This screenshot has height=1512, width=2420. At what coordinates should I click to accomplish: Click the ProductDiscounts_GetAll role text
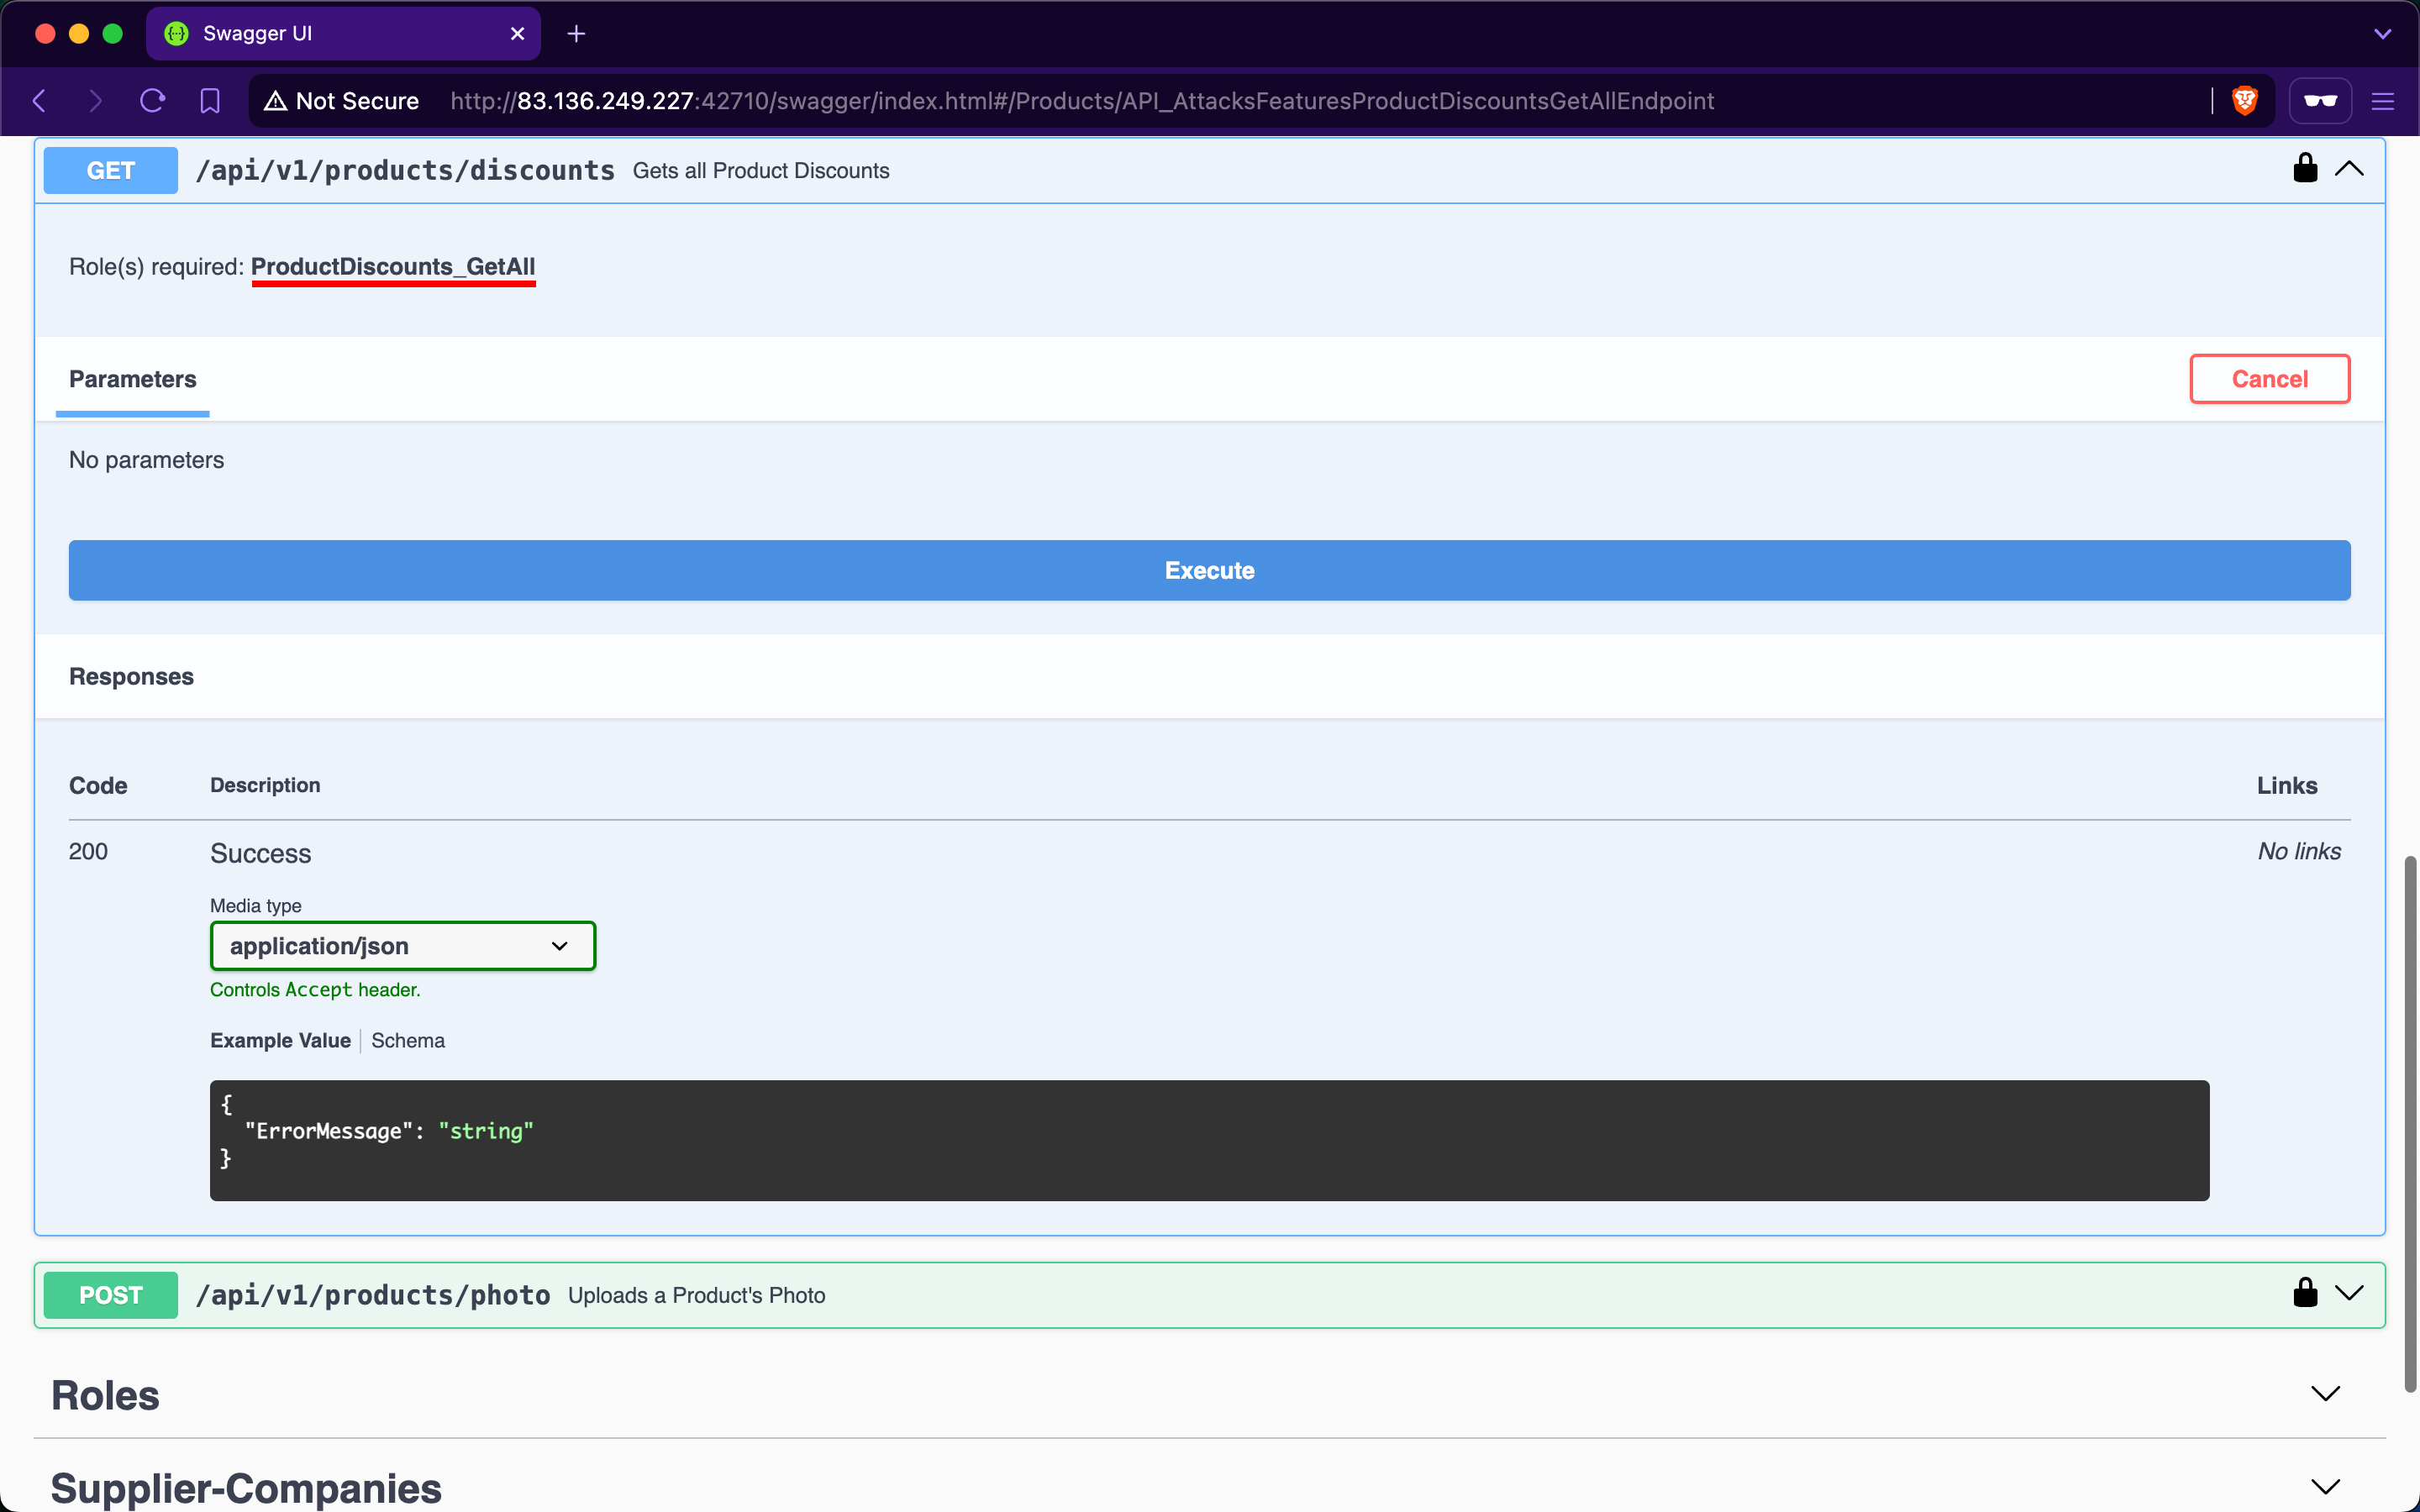[393, 267]
